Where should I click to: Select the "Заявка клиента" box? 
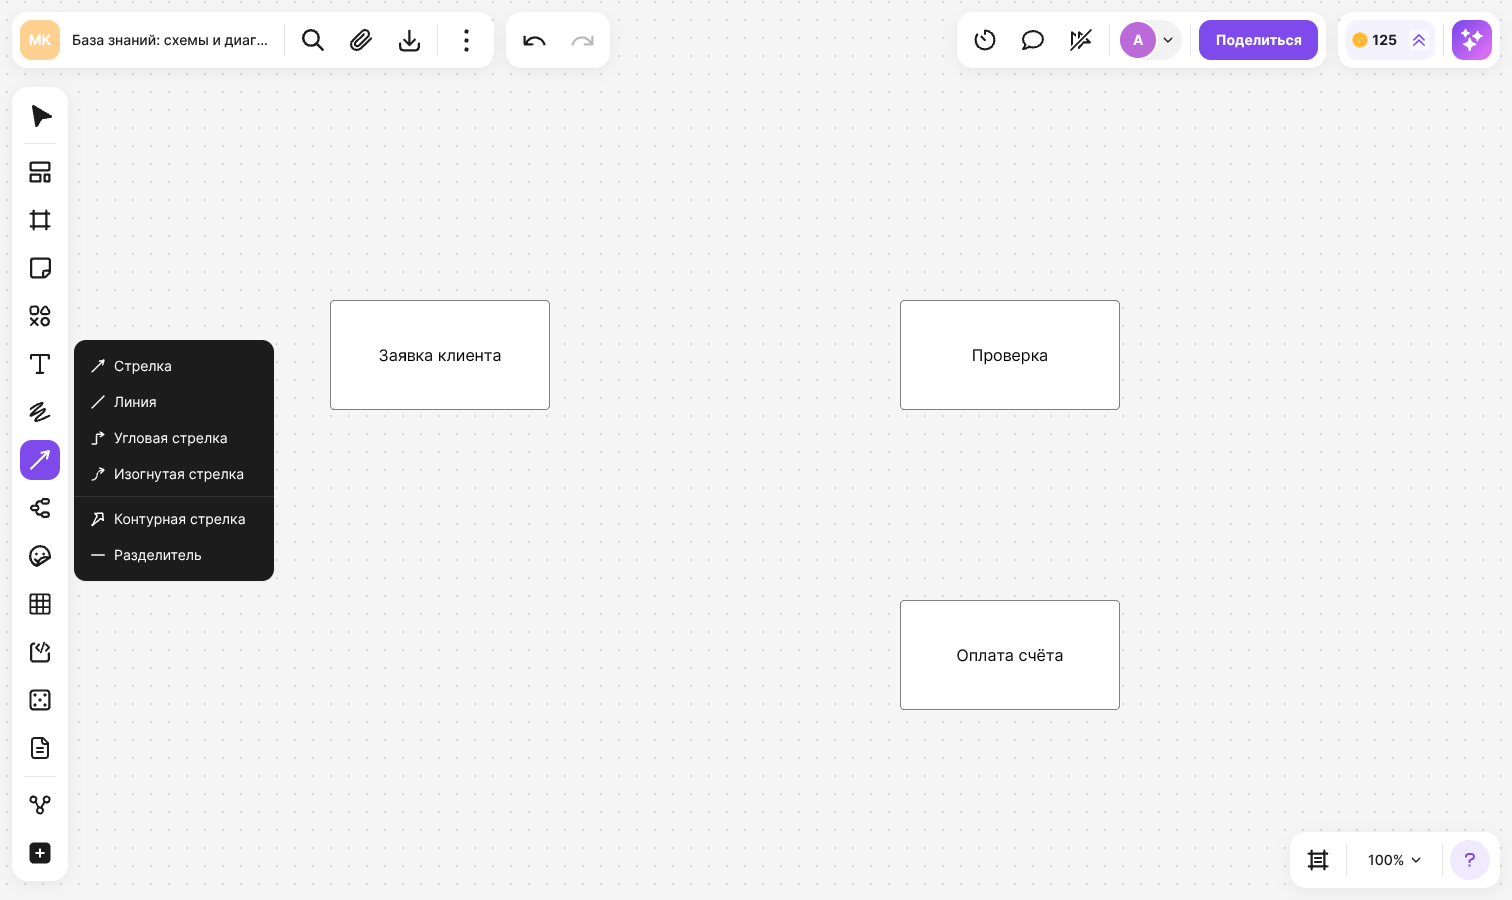tap(440, 355)
